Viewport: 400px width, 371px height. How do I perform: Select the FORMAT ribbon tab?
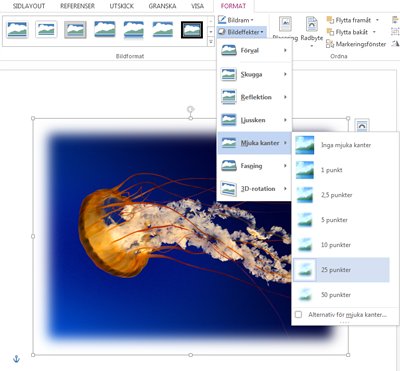click(x=233, y=6)
